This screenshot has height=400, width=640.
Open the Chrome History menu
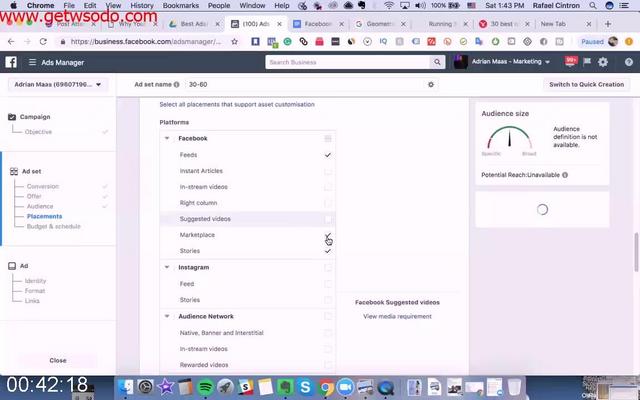coord(142,5)
